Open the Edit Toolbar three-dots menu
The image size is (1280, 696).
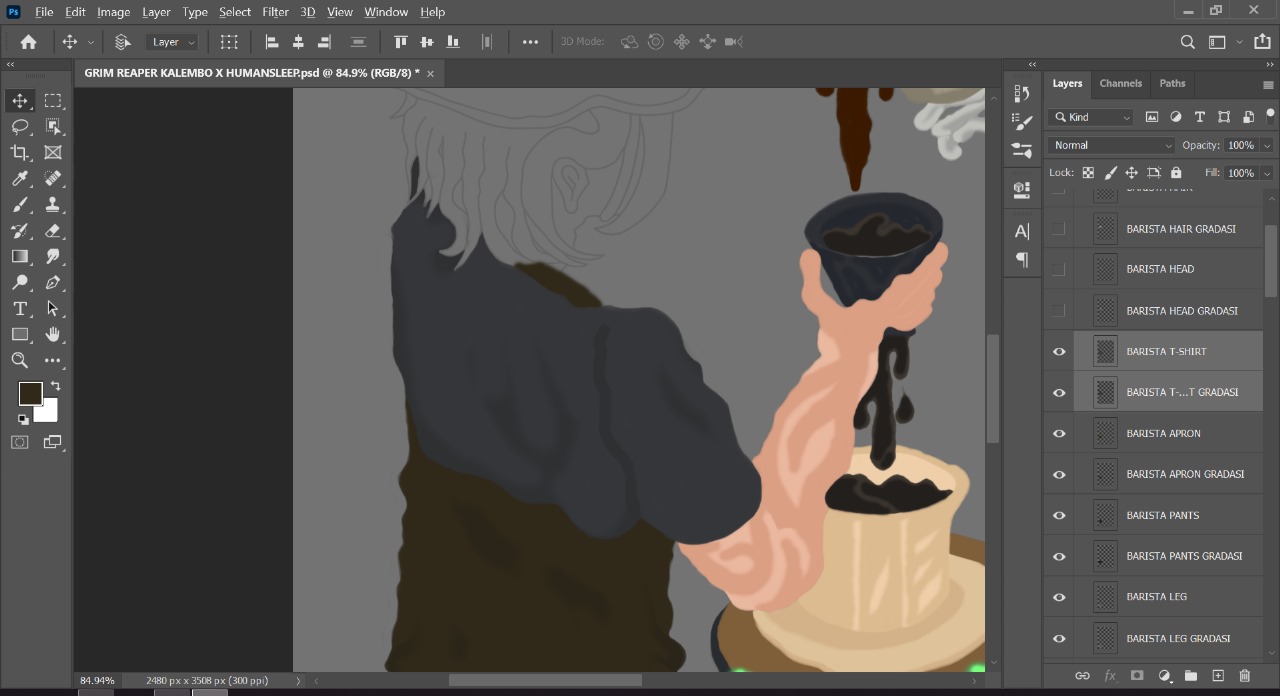click(x=53, y=360)
